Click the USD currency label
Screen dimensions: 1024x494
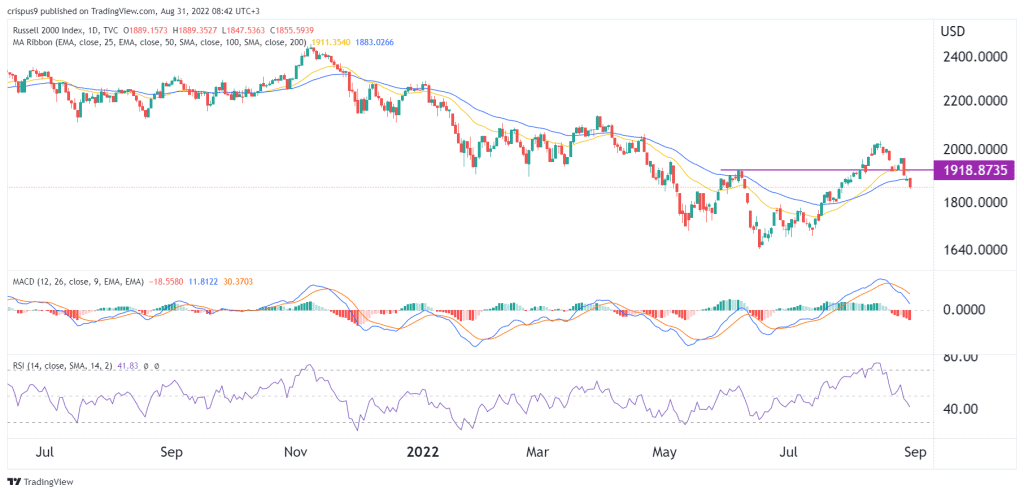click(952, 31)
